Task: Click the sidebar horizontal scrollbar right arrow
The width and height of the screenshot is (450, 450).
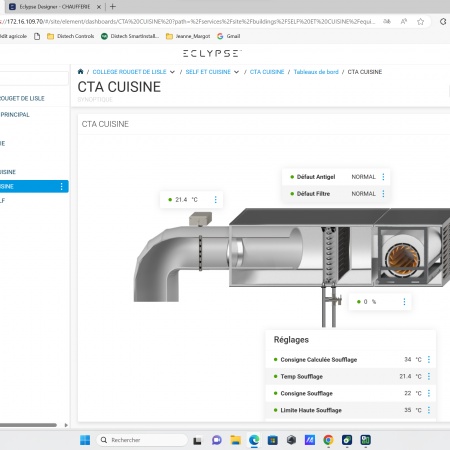Action: (x=66, y=425)
